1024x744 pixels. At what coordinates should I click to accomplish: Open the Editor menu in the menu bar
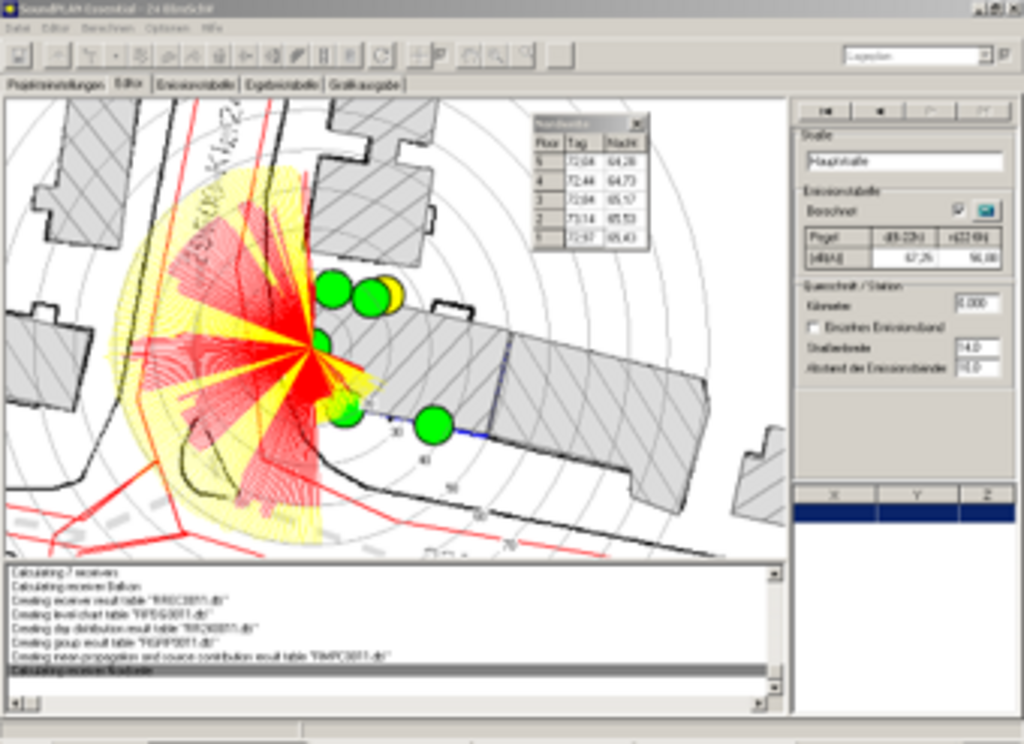tap(56, 29)
